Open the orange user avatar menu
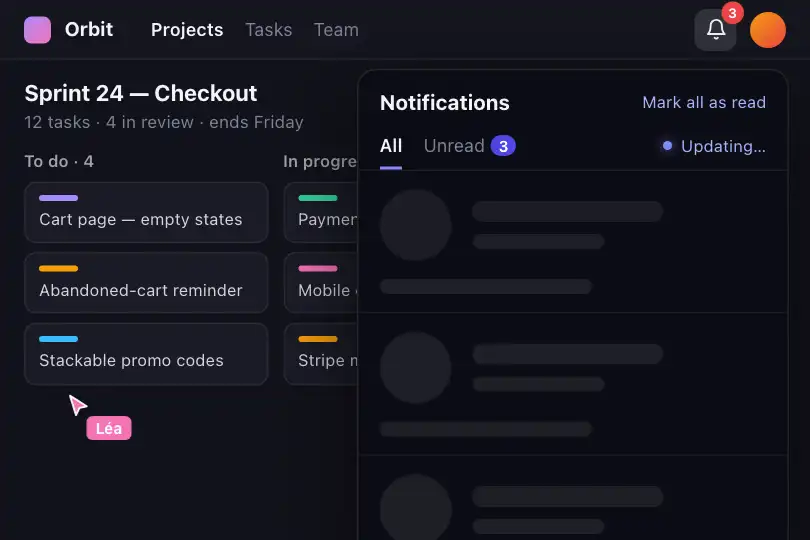Image resolution: width=810 pixels, height=540 pixels. [768, 30]
